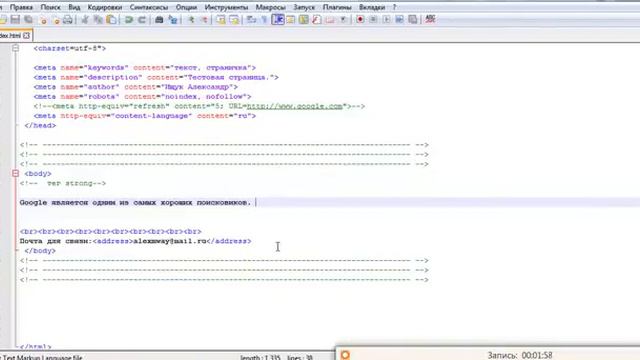640x360 pixels.
Task: Click the Print toolbar icon
Action: point(68,19)
